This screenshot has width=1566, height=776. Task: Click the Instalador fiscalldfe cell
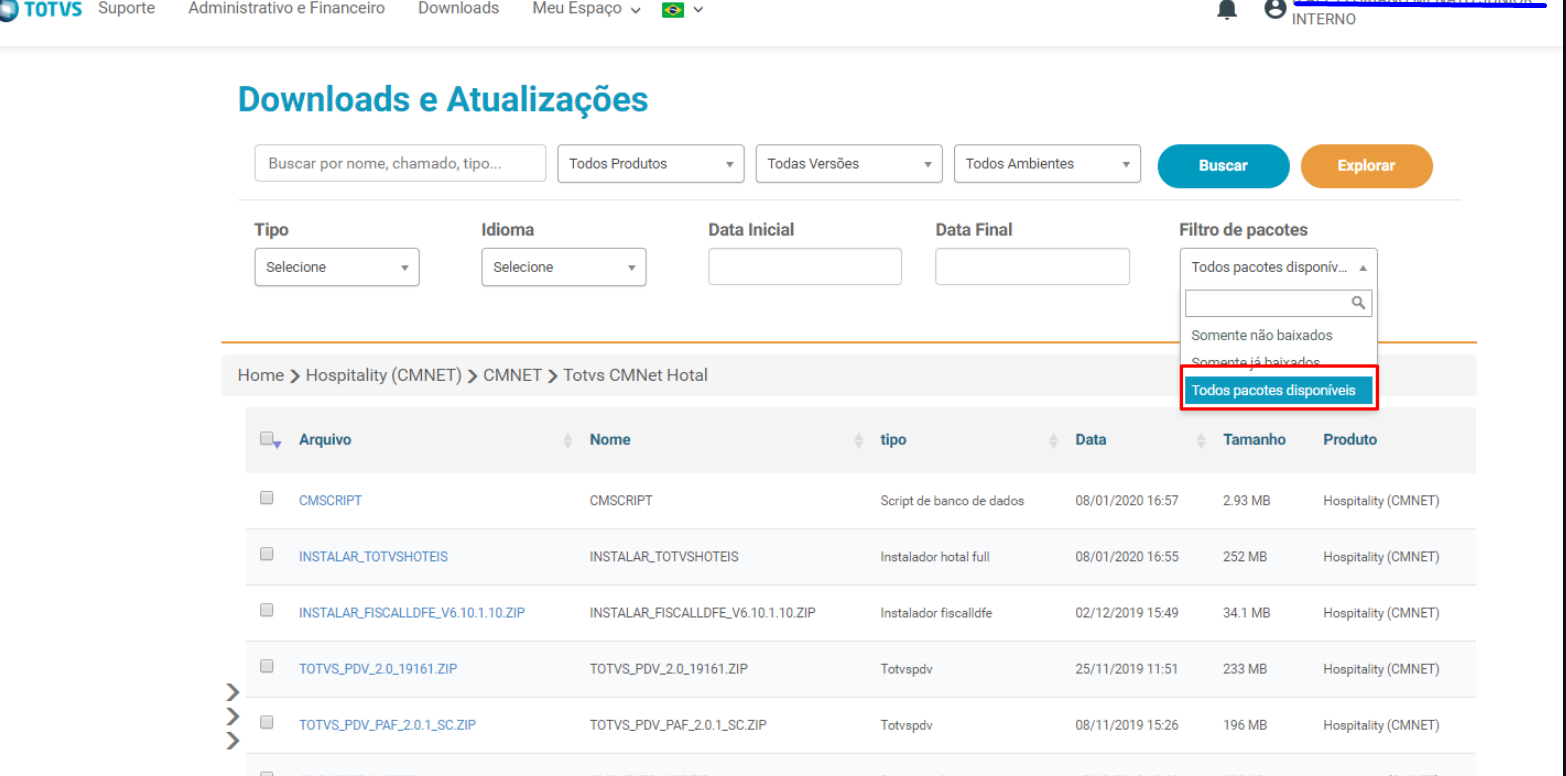[936, 612]
